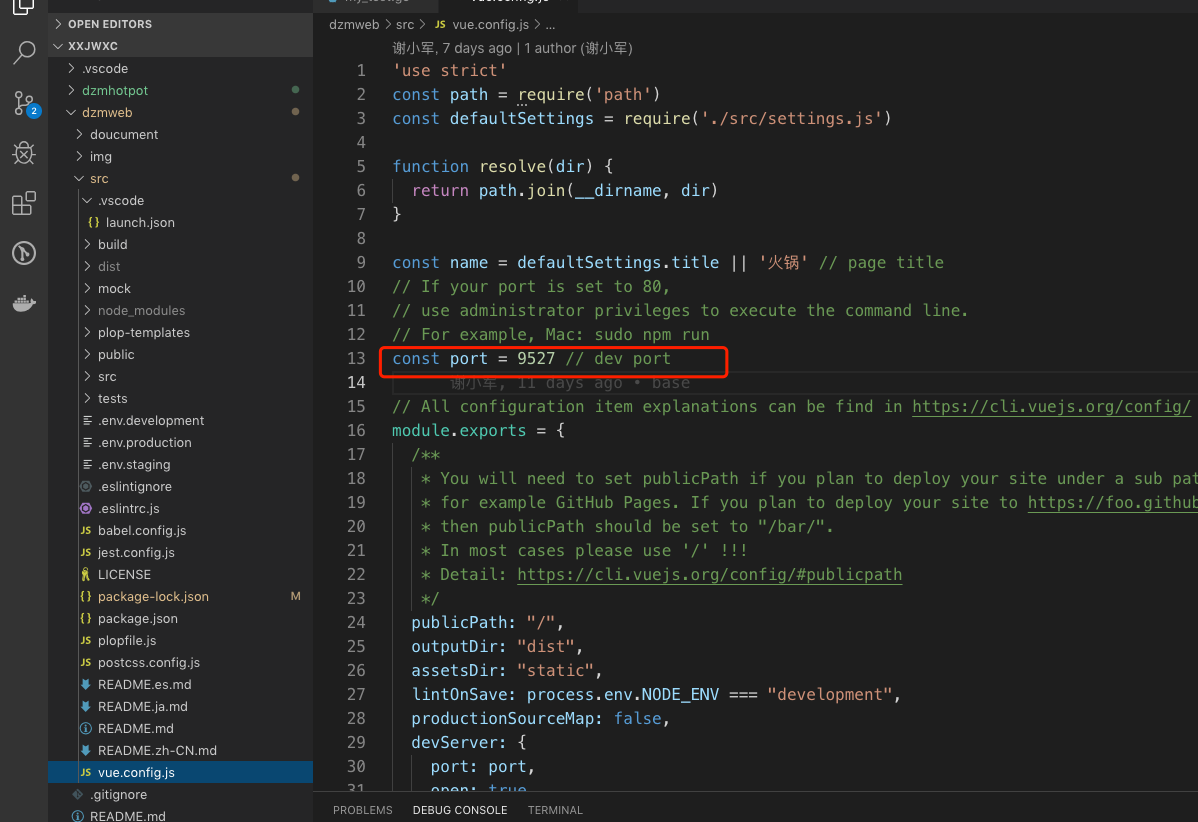
Task: Switch to the TERMINAL panel tab
Action: coord(555,810)
